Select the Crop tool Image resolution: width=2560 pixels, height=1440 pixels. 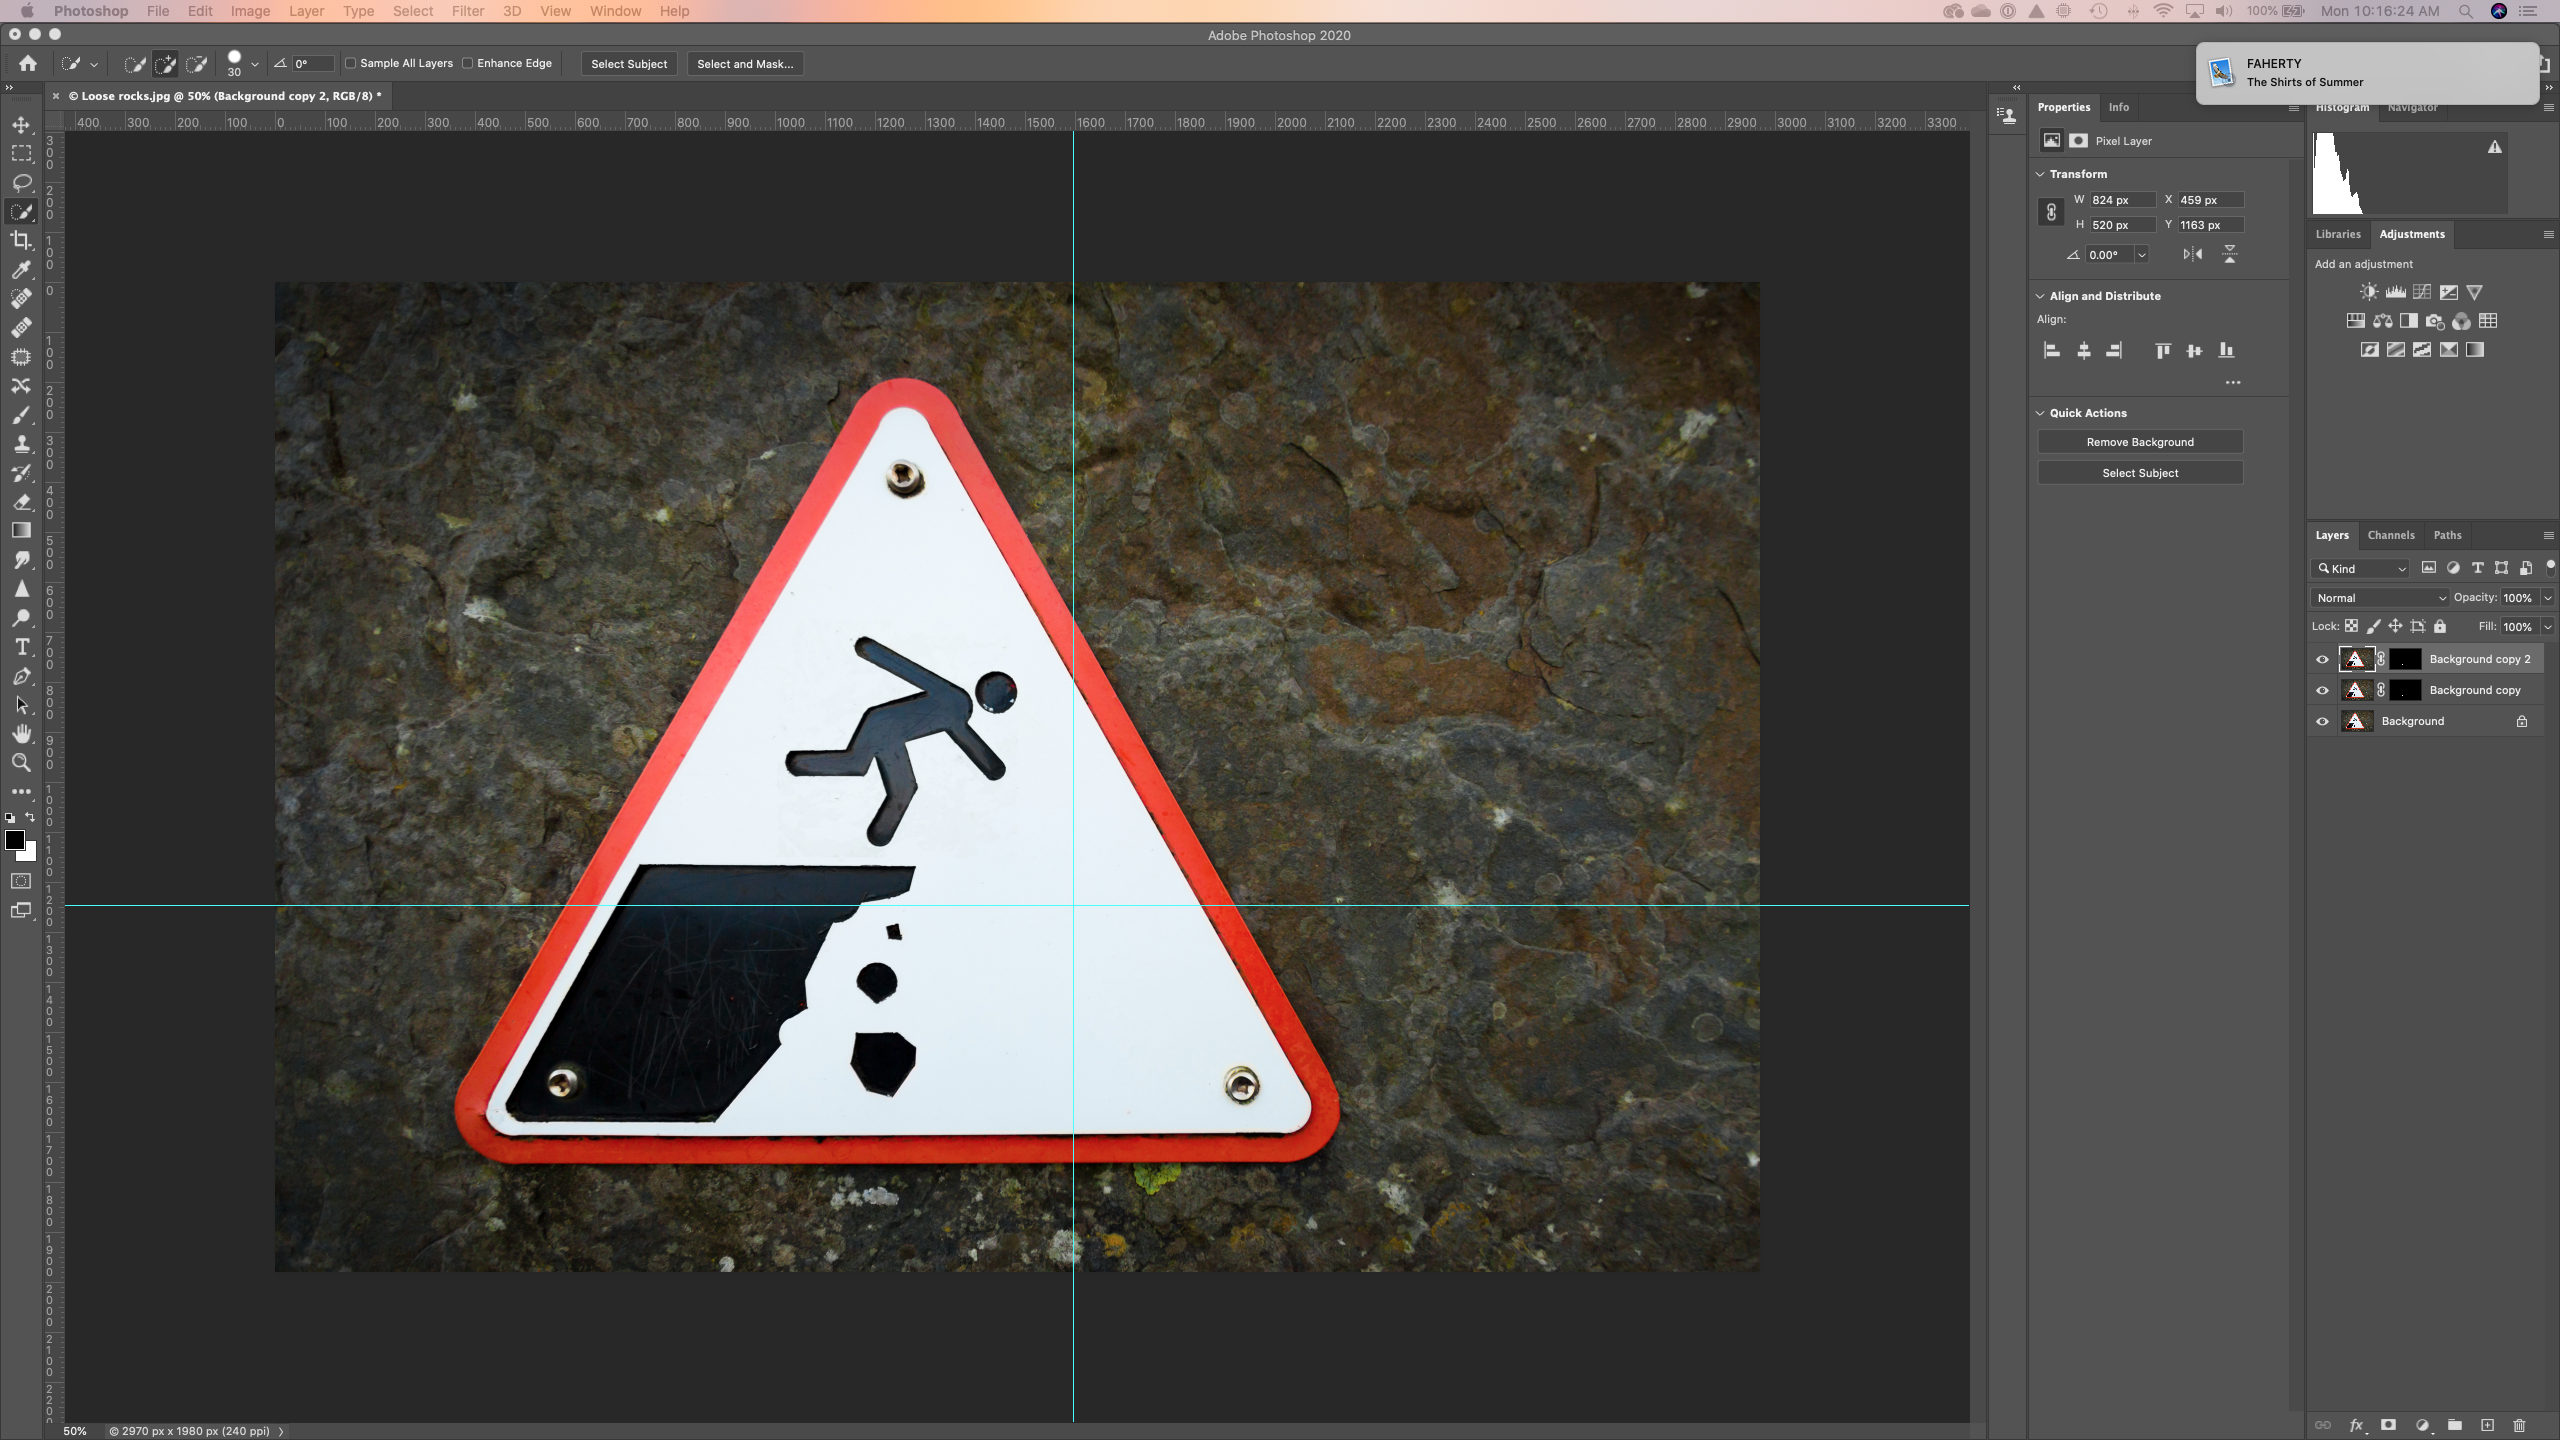pos(22,240)
